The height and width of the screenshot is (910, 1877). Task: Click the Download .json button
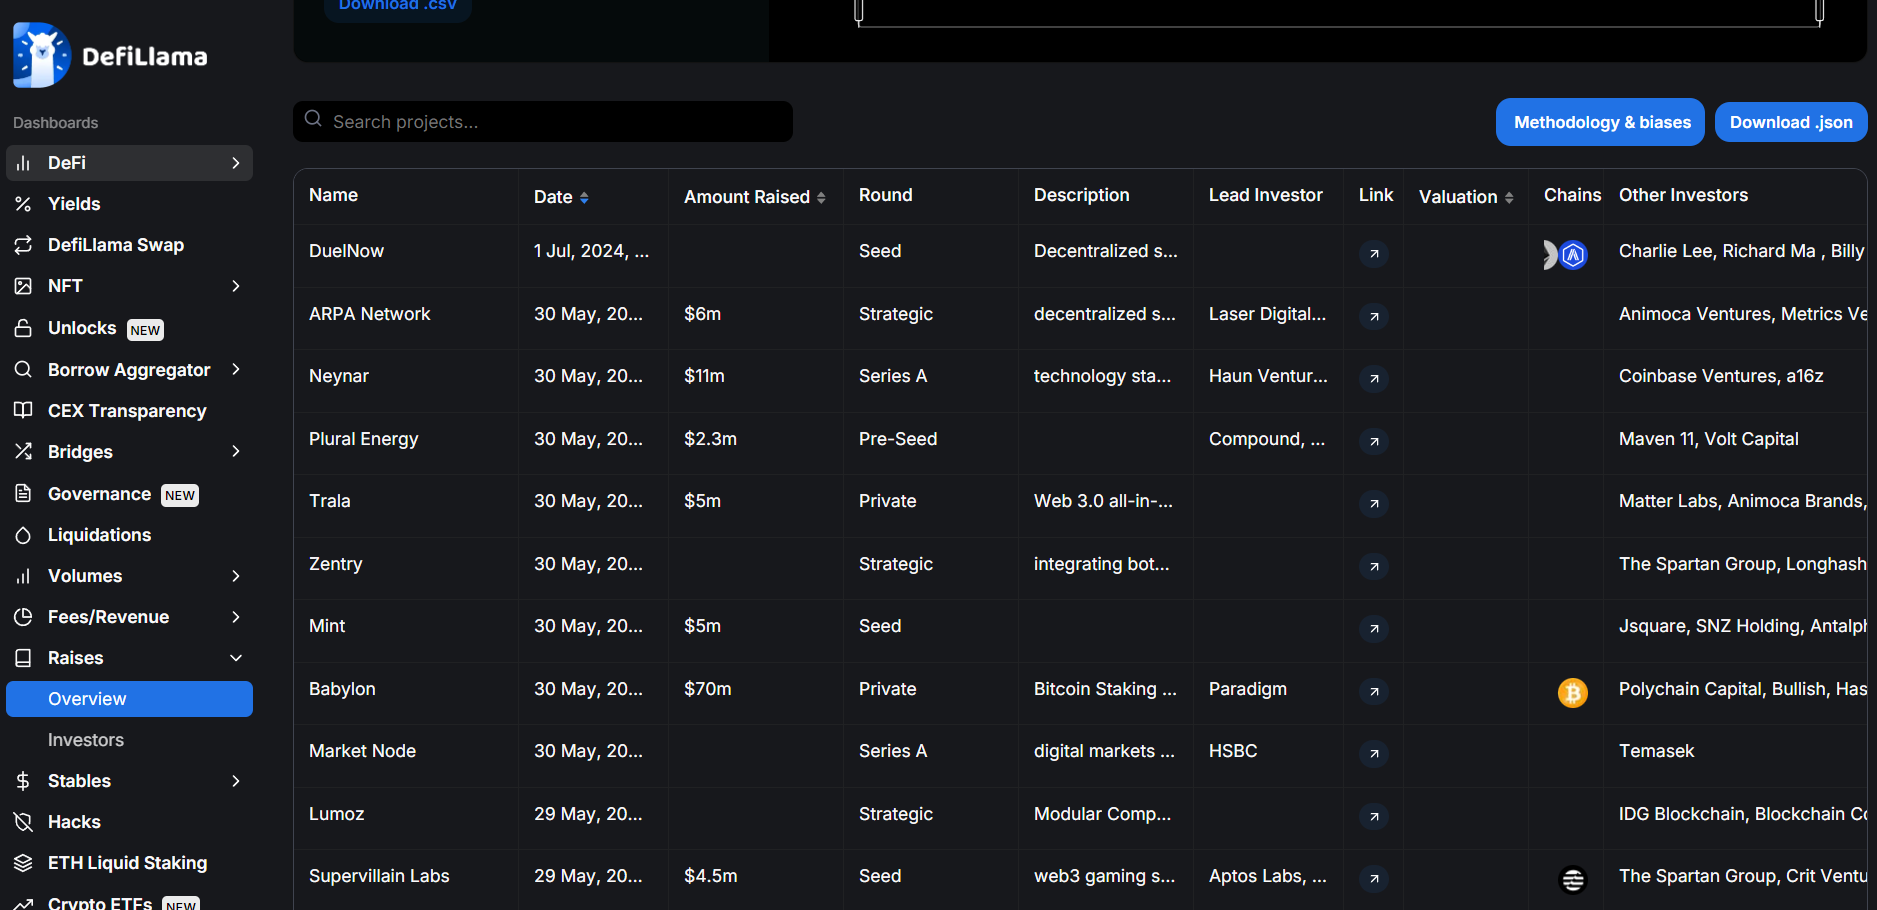point(1791,122)
